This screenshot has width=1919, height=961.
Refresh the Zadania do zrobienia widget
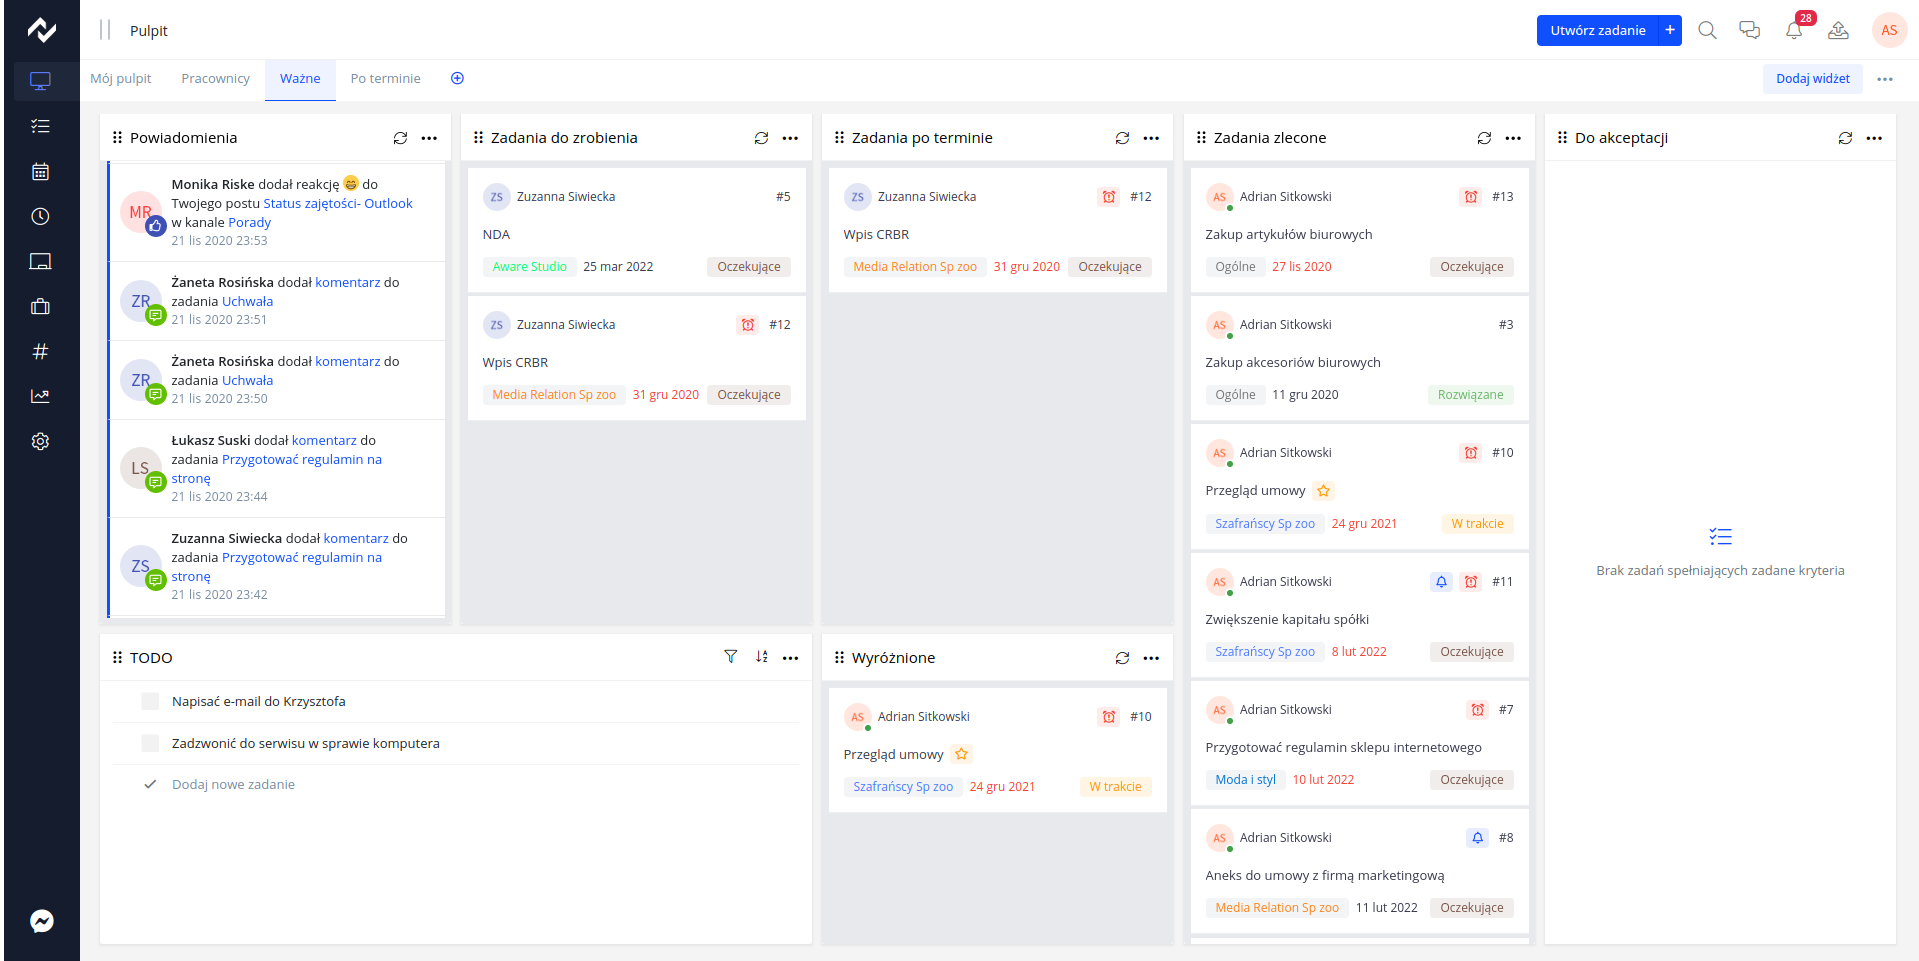click(x=761, y=138)
